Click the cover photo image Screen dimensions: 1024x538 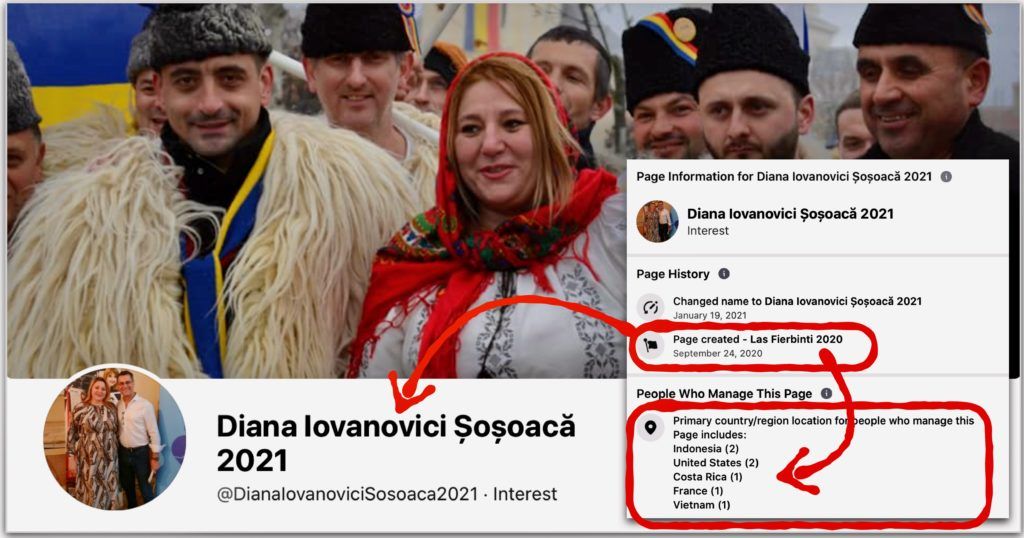(x=313, y=191)
